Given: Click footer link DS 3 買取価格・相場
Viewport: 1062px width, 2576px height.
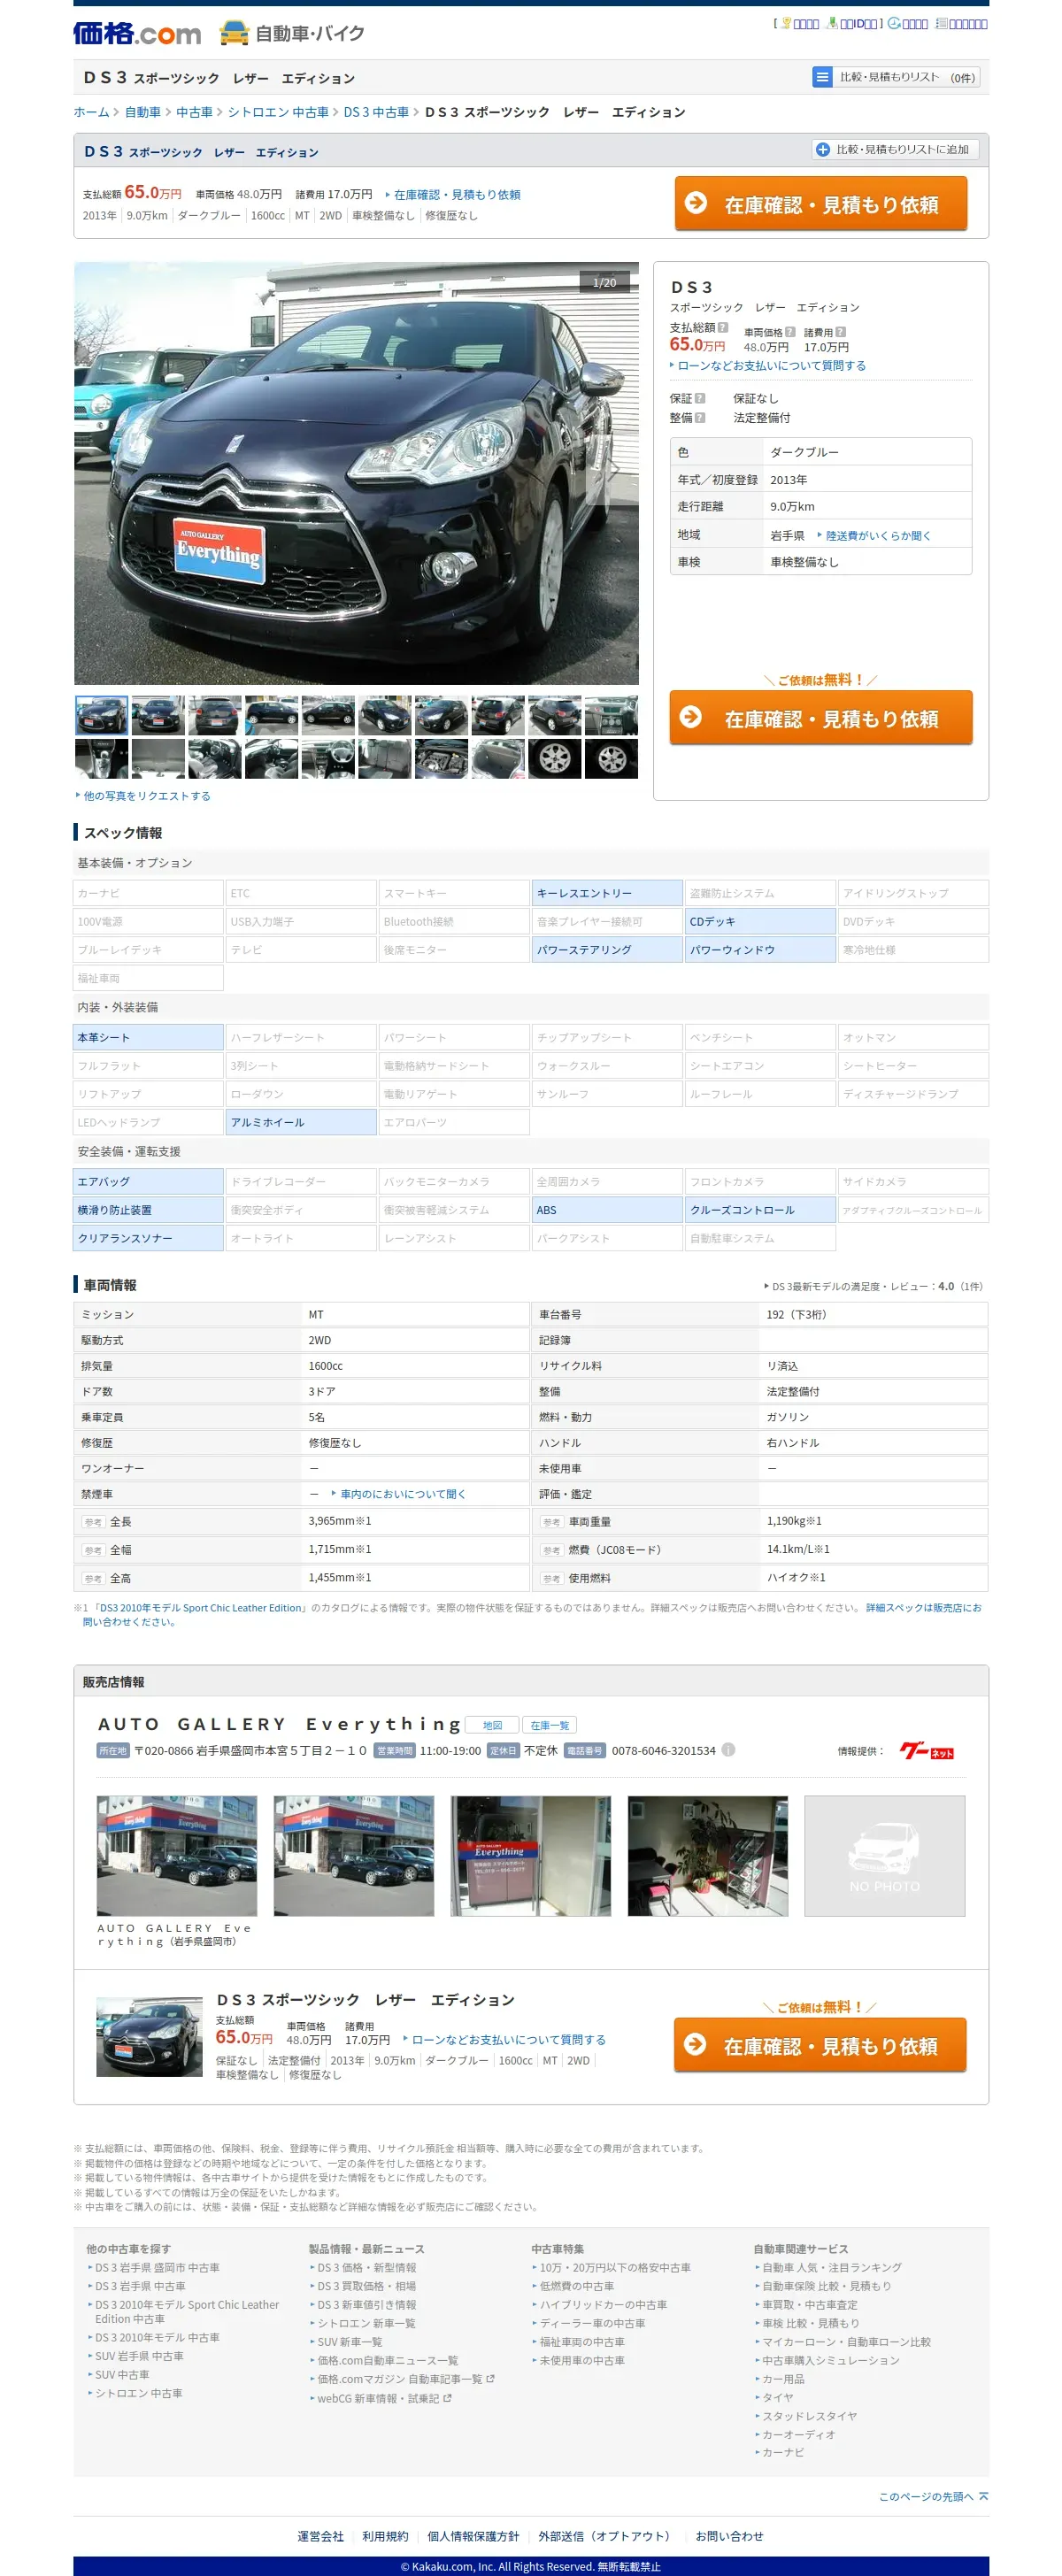Looking at the screenshot, I should coord(366,2286).
